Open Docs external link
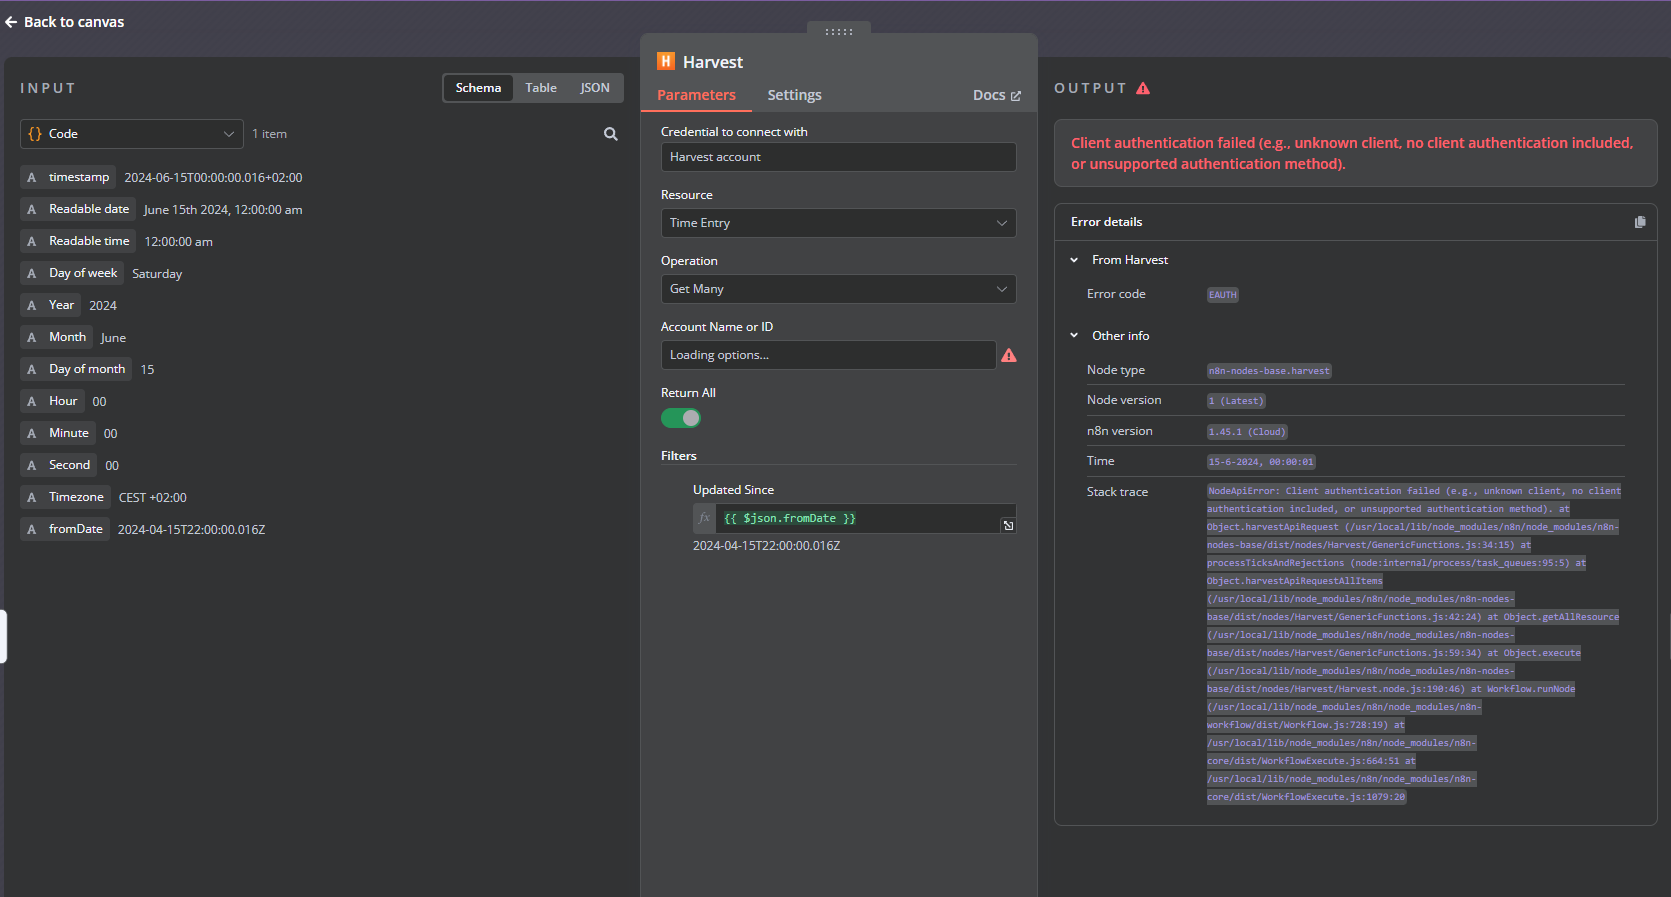1671x897 pixels. click(x=997, y=95)
